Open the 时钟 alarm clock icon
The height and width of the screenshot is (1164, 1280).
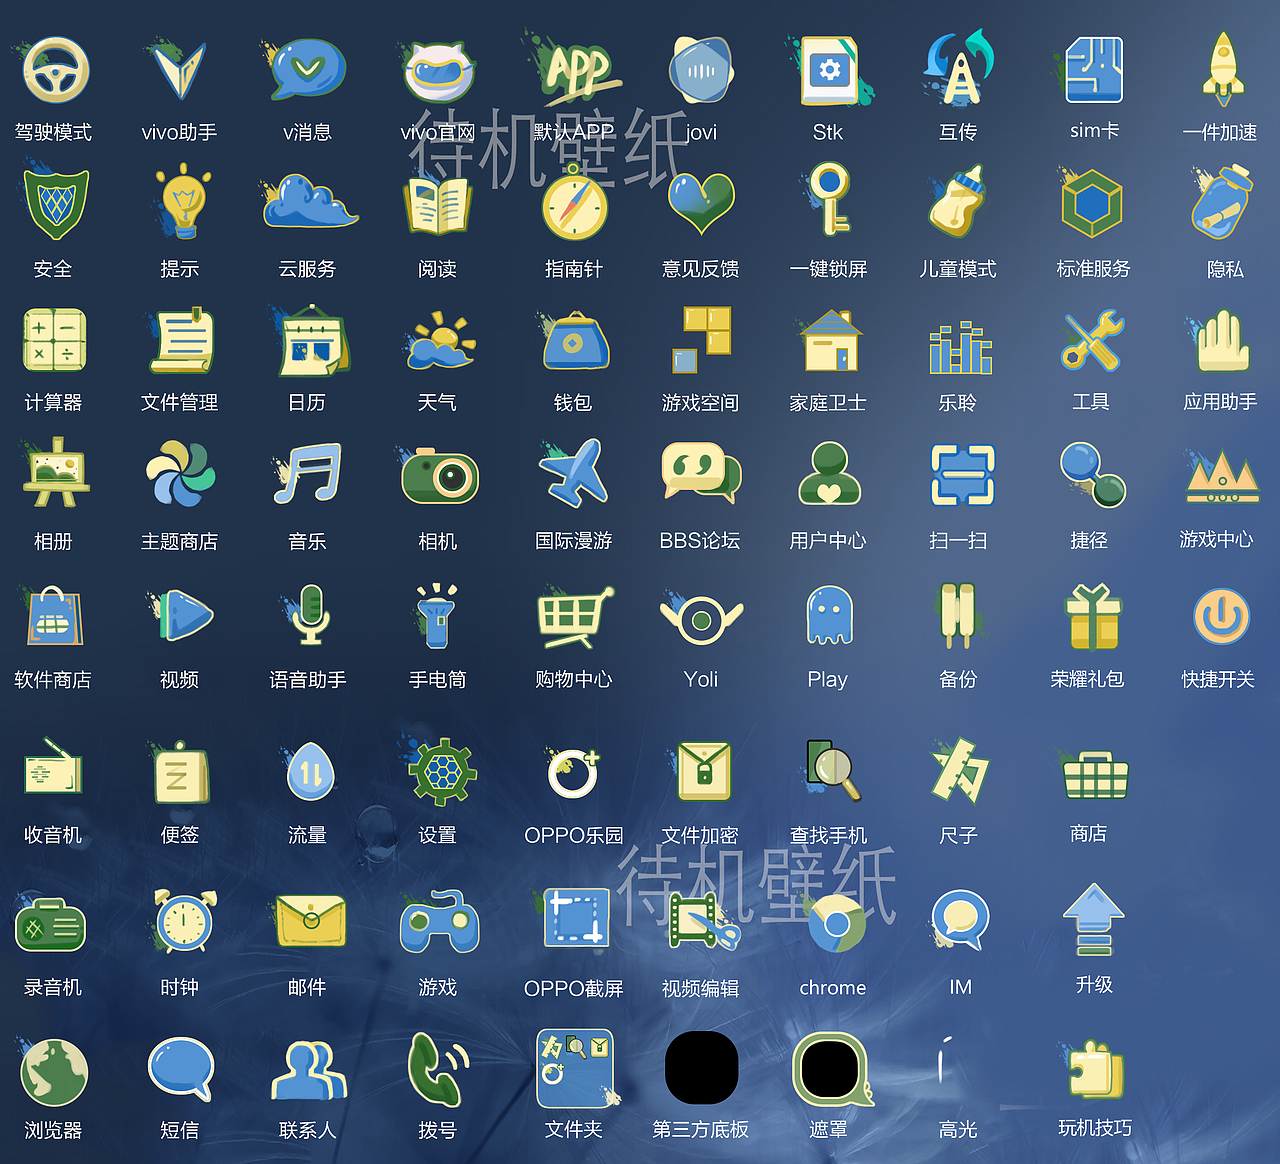tap(185, 920)
